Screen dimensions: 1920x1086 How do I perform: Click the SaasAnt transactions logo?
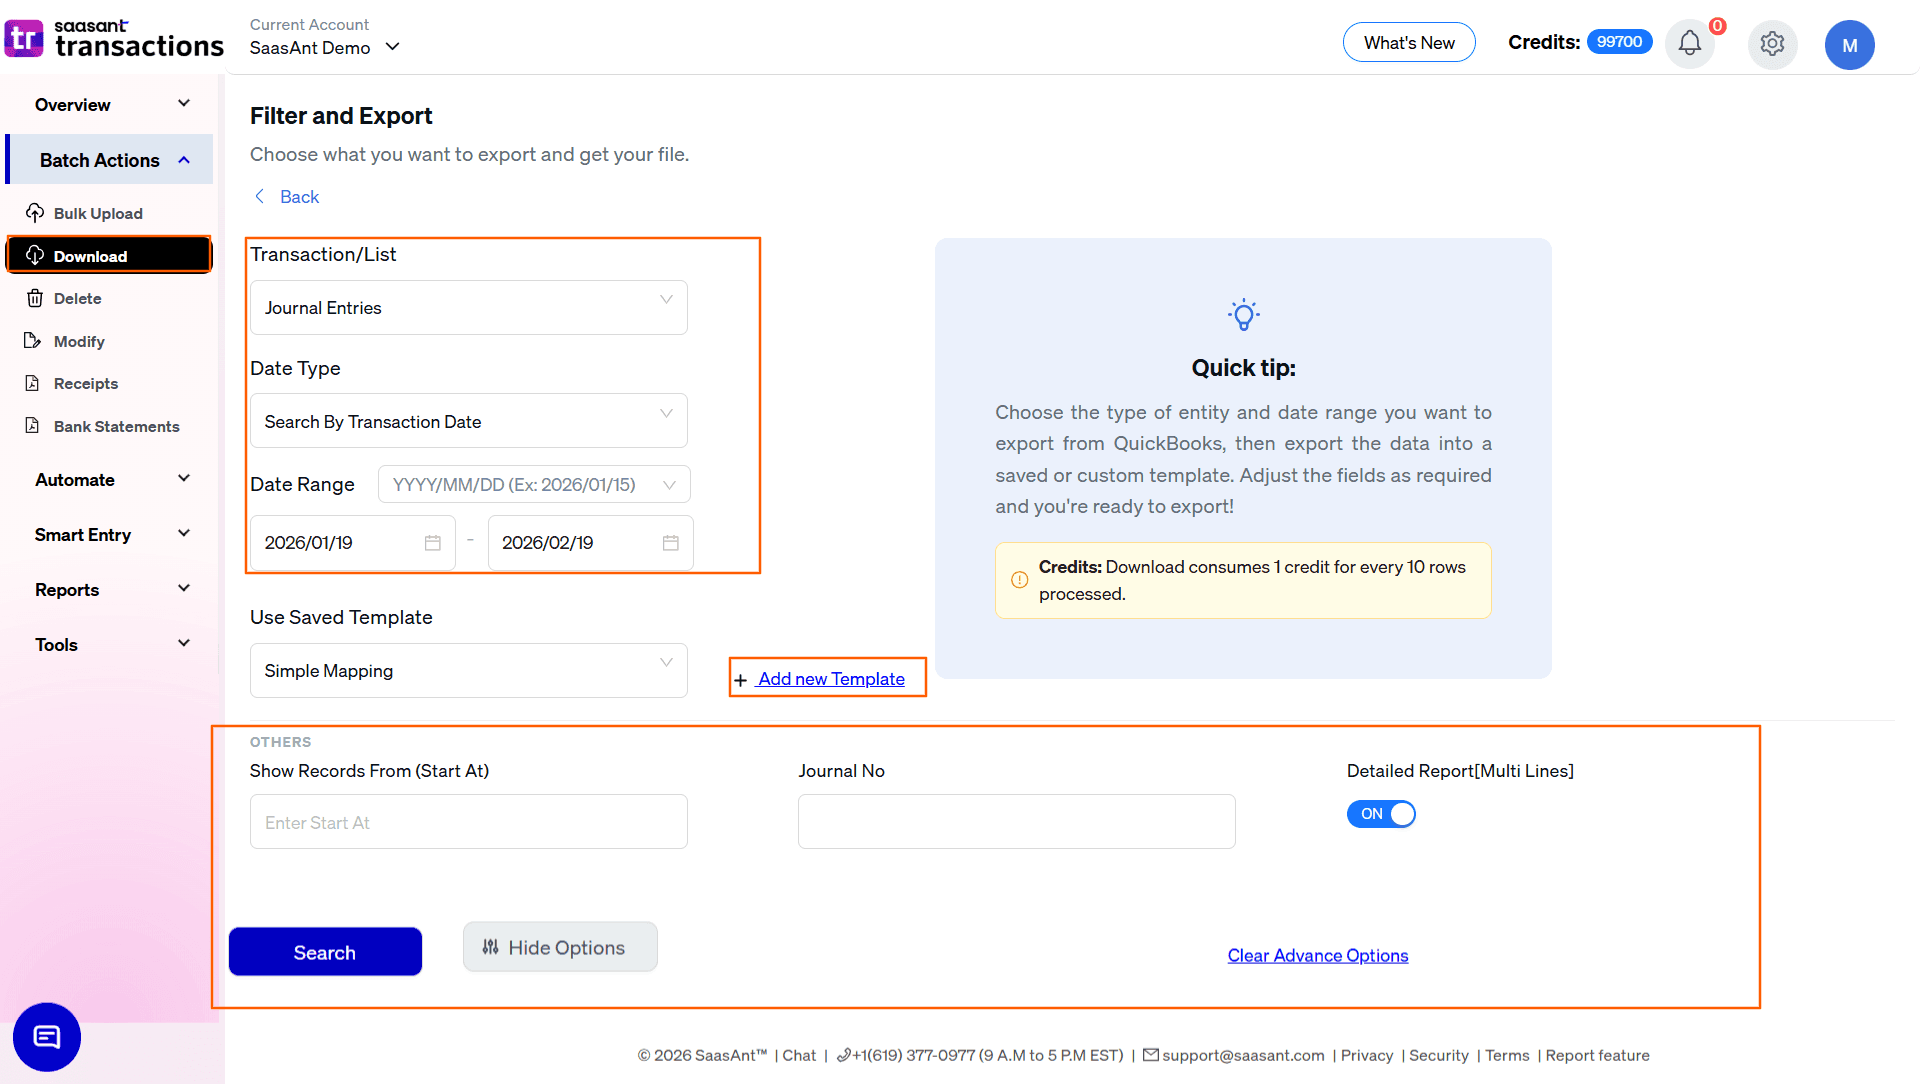(114, 38)
